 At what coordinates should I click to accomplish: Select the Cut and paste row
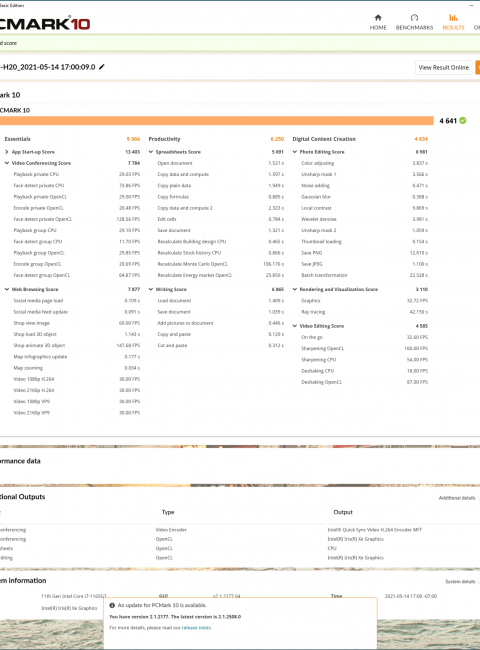pyautogui.click(x=221, y=345)
